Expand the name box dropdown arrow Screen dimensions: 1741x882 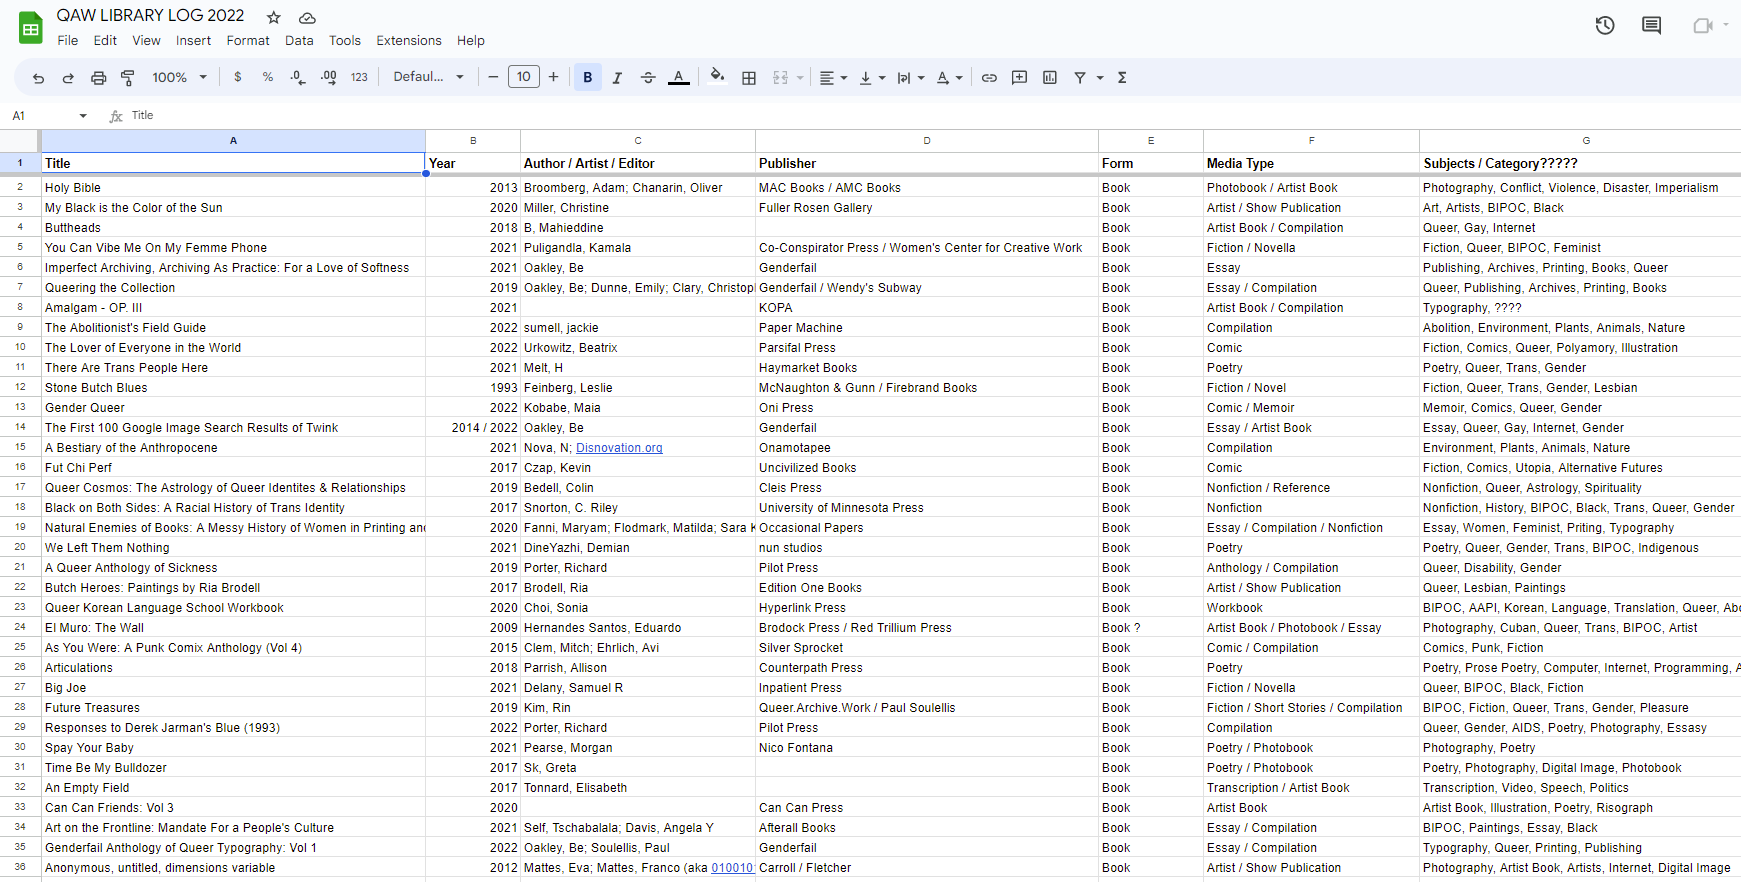pos(83,116)
